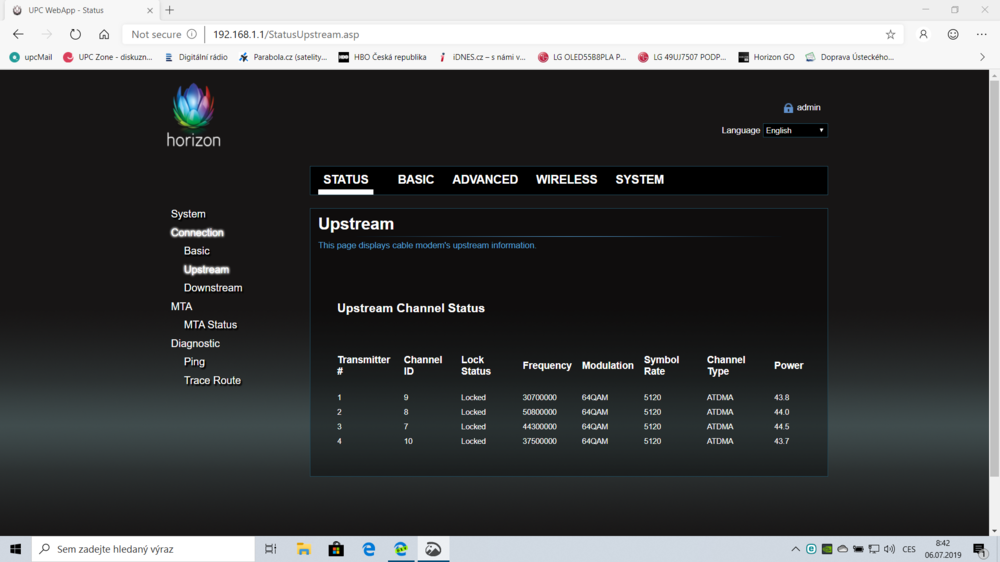
Task: Star this page as a favorite
Action: point(890,34)
